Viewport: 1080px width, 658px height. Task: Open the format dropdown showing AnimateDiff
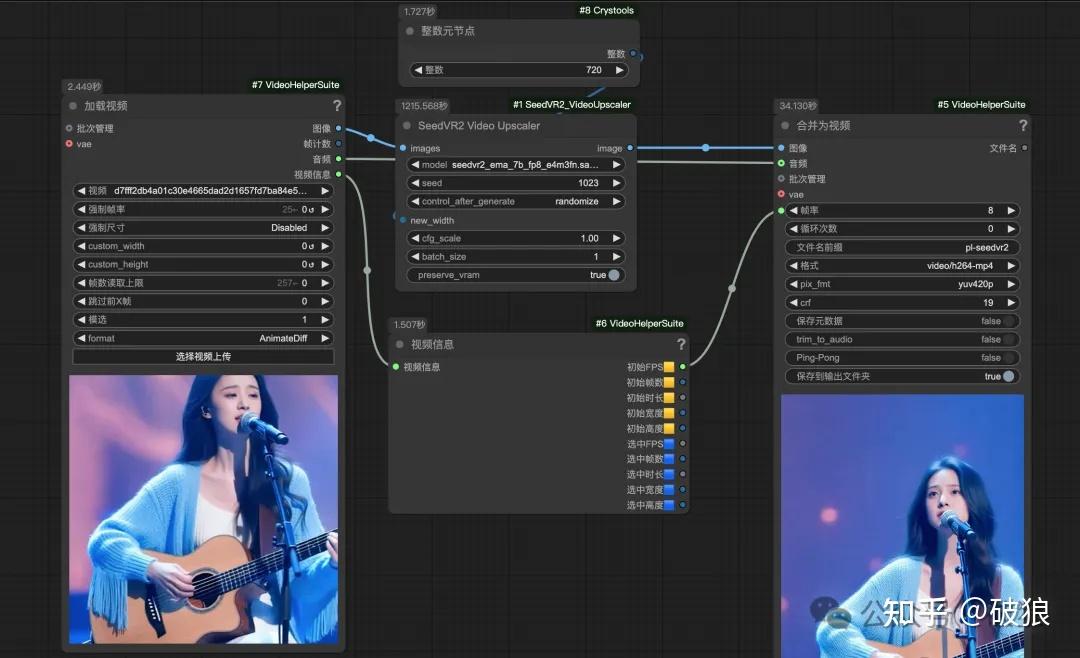(x=202, y=338)
